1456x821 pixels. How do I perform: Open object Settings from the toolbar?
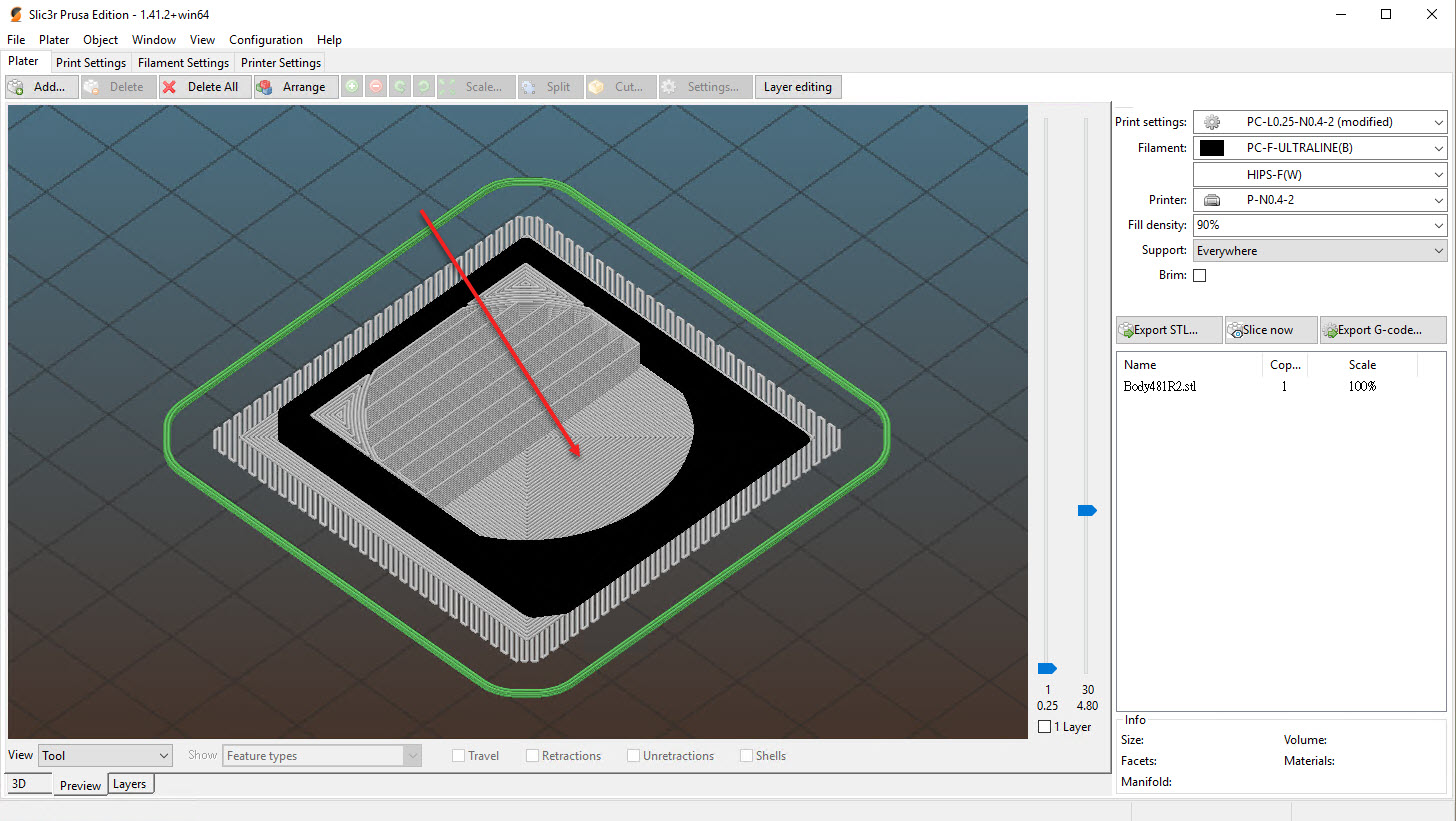705,87
